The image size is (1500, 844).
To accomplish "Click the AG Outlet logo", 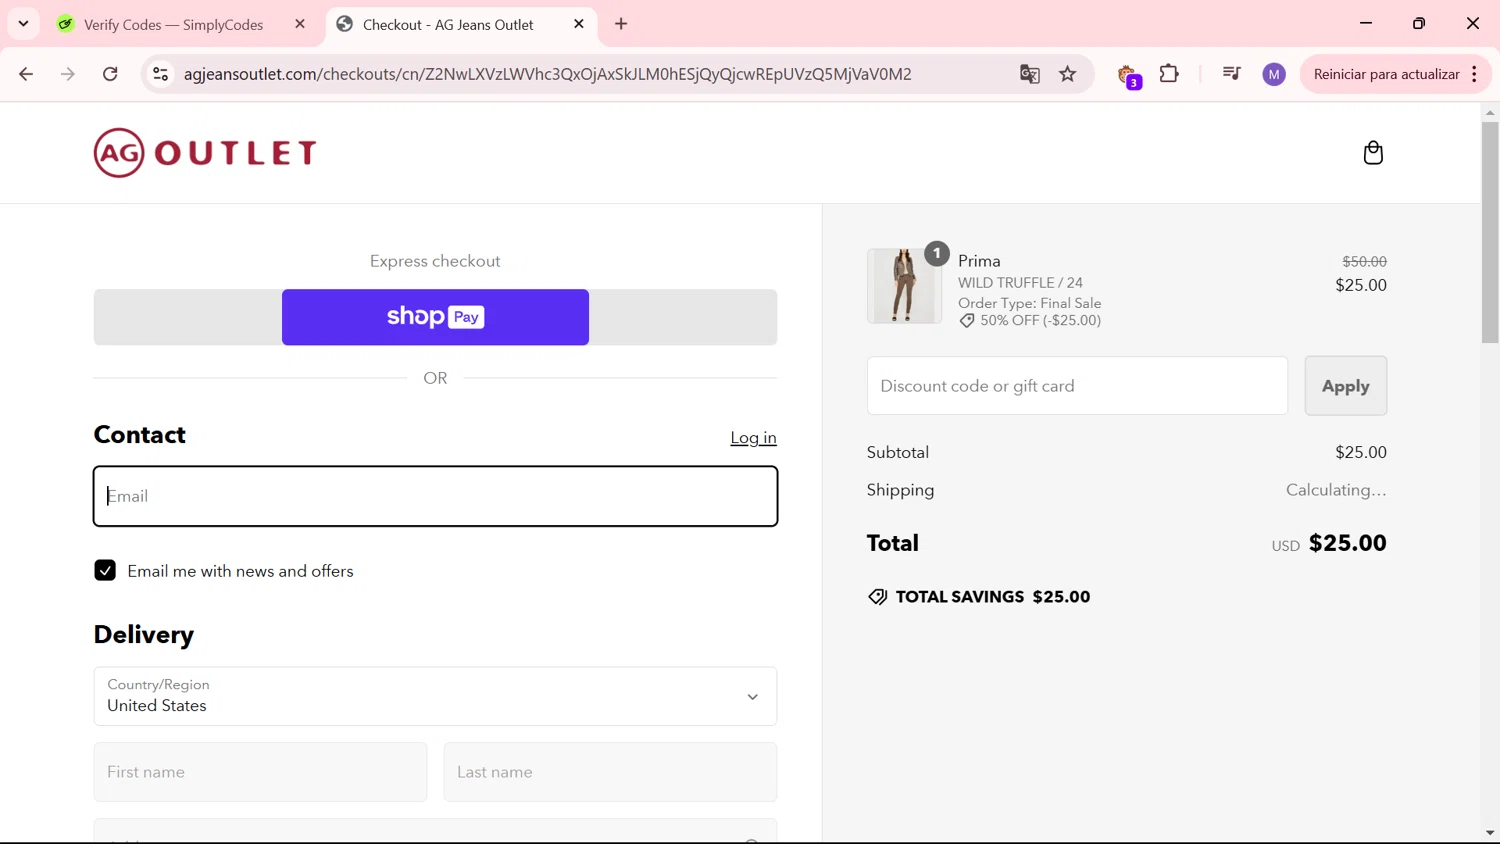I will click(x=205, y=153).
